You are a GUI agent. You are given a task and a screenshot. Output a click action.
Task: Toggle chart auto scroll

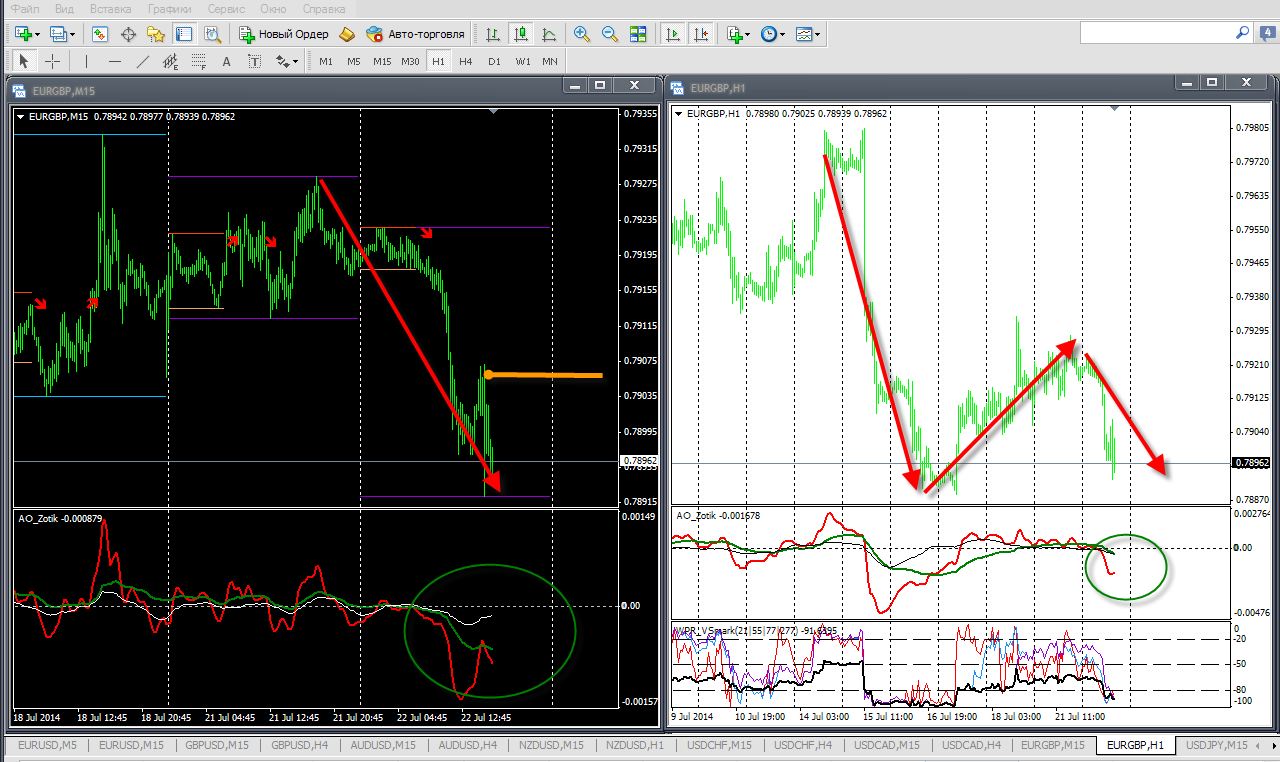coord(673,34)
